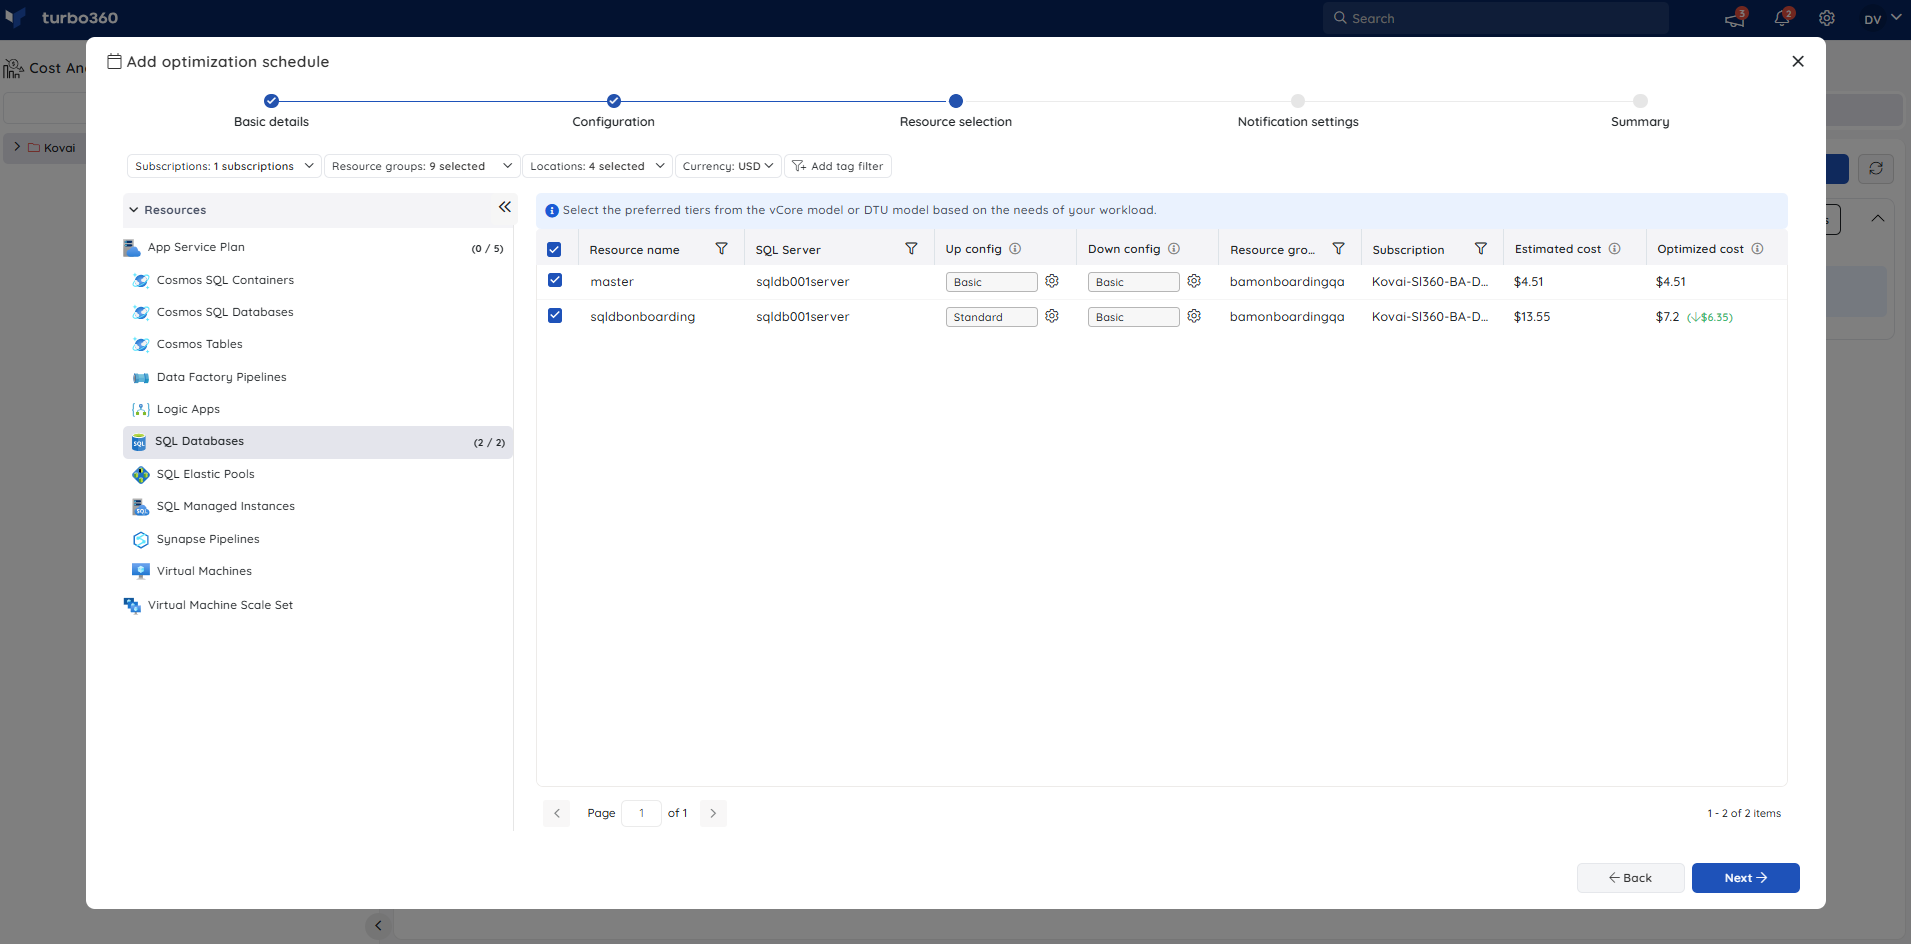Click Up config Standard field for sqldbonboarding
Image resolution: width=1911 pixels, height=944 pixels.
(991, 317)
